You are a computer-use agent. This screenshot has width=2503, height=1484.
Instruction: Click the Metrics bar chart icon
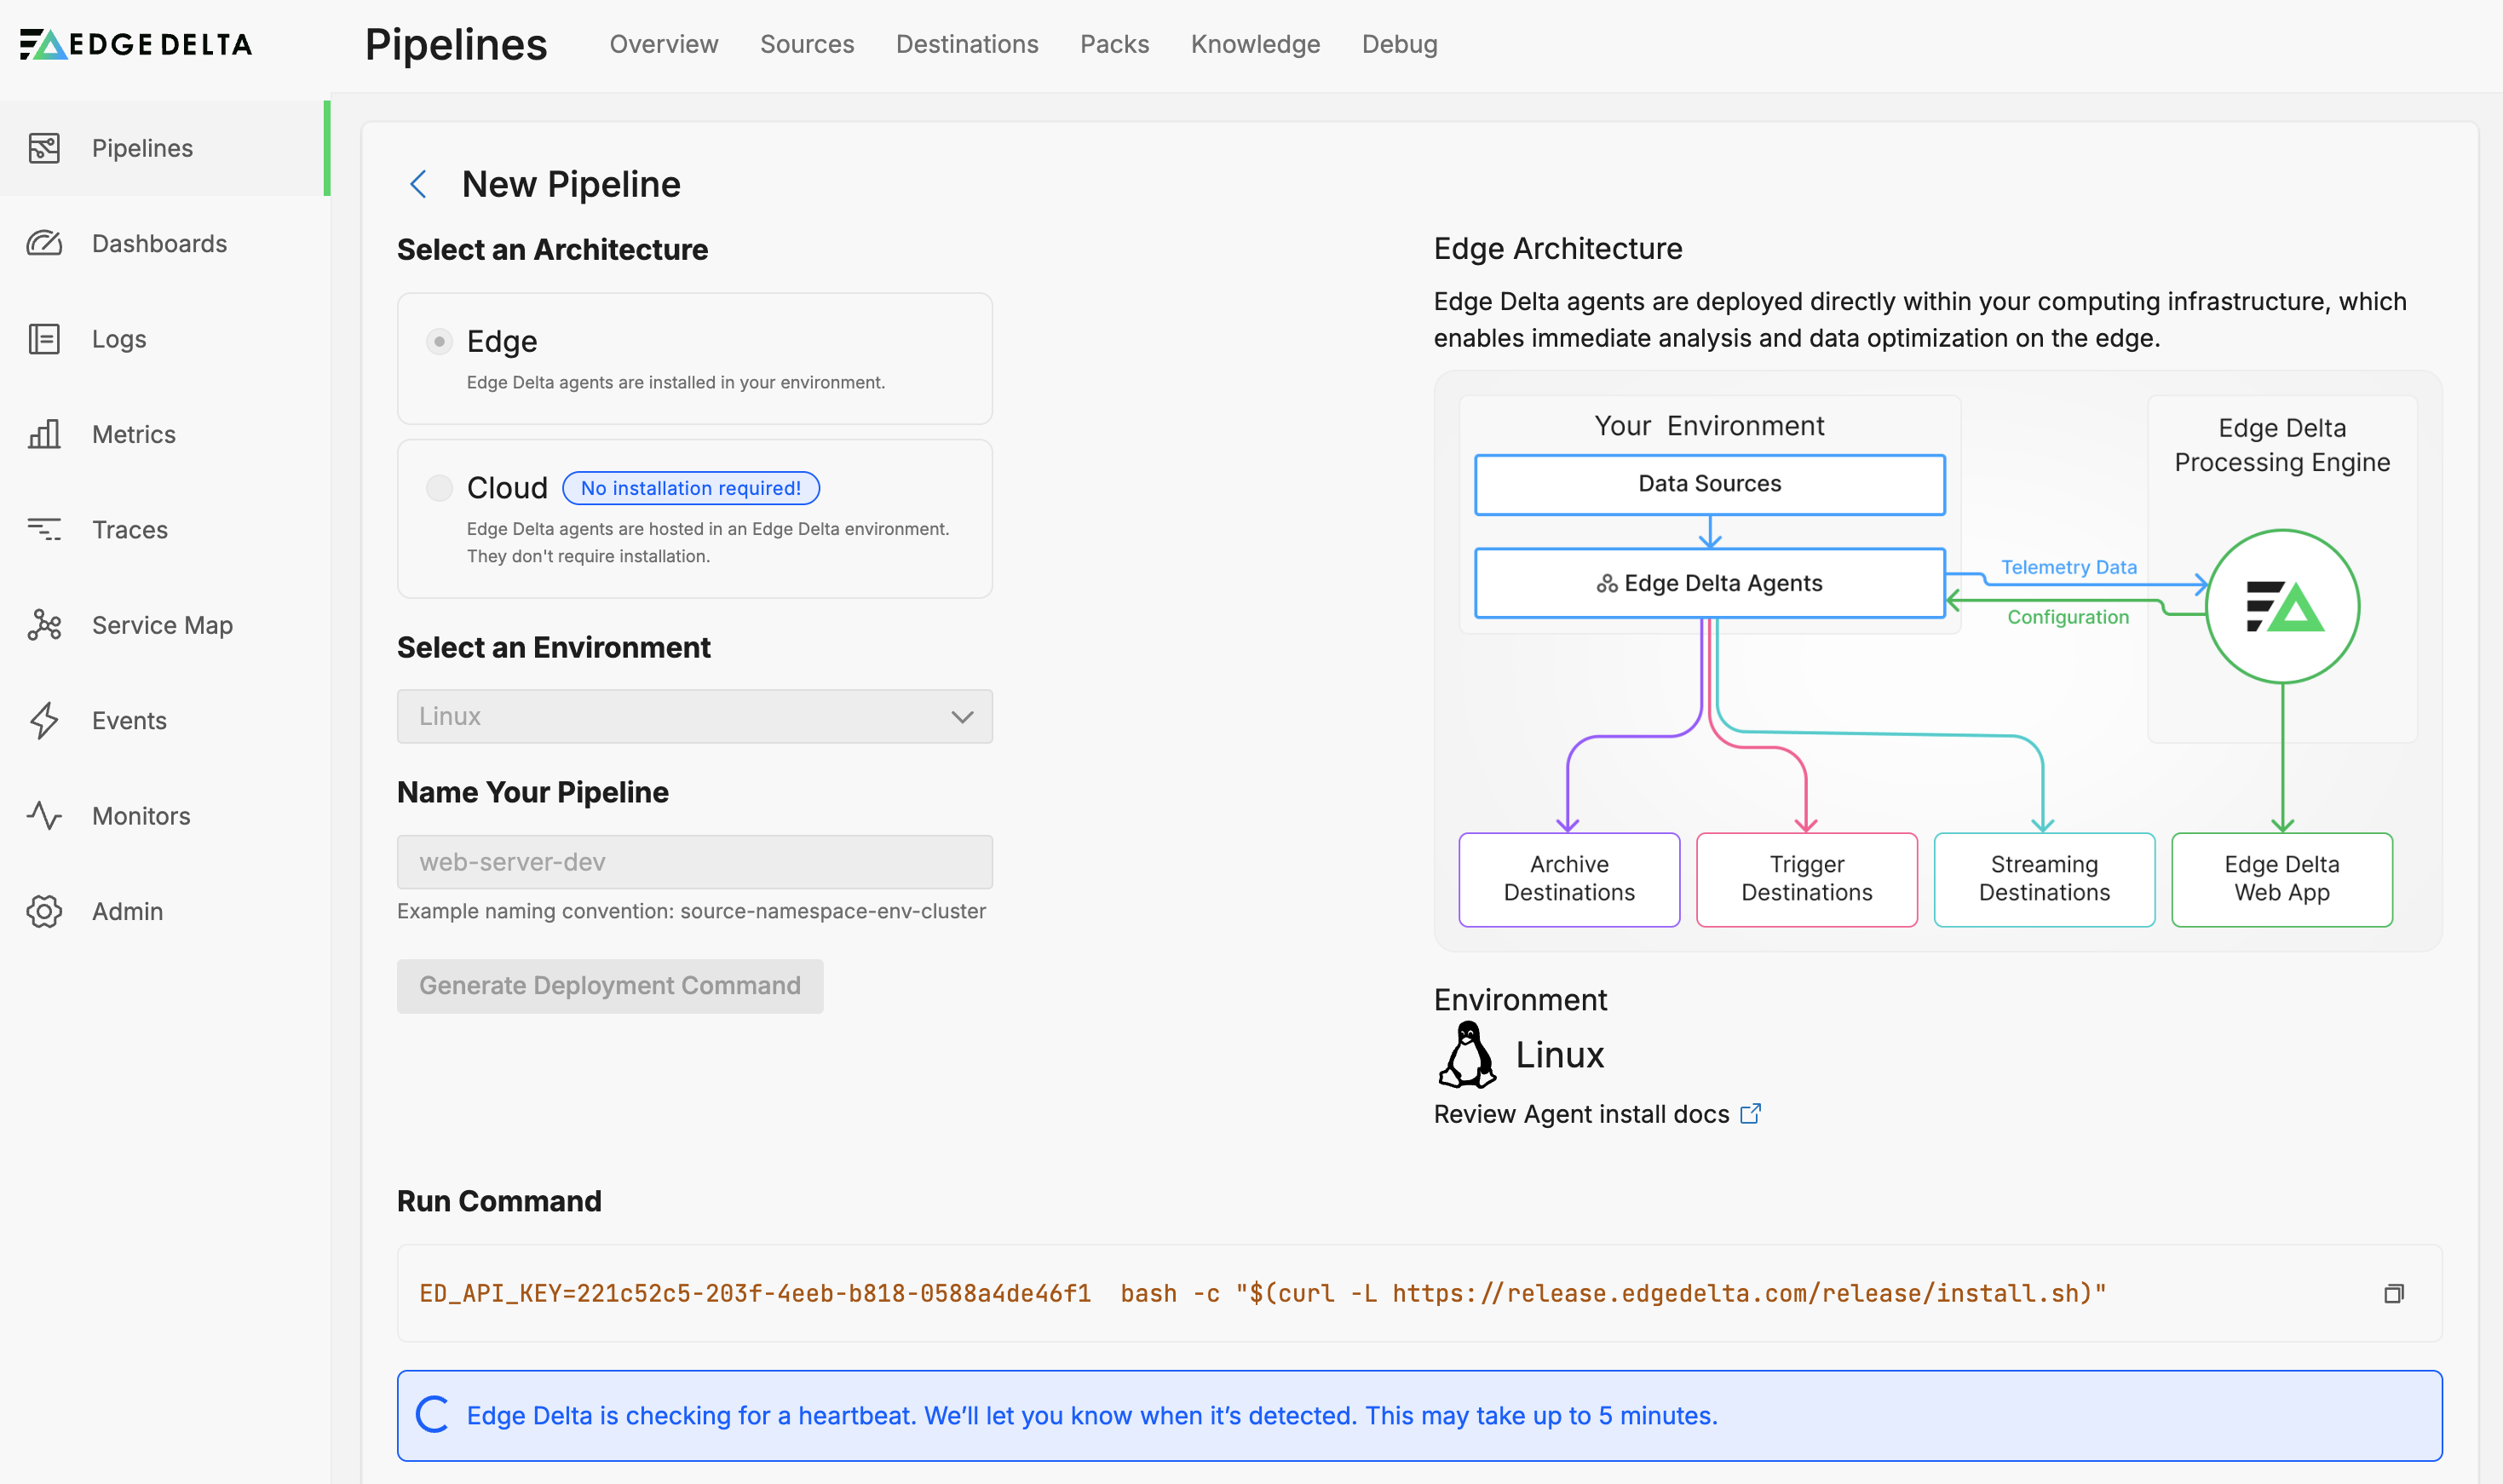[44, 434]
